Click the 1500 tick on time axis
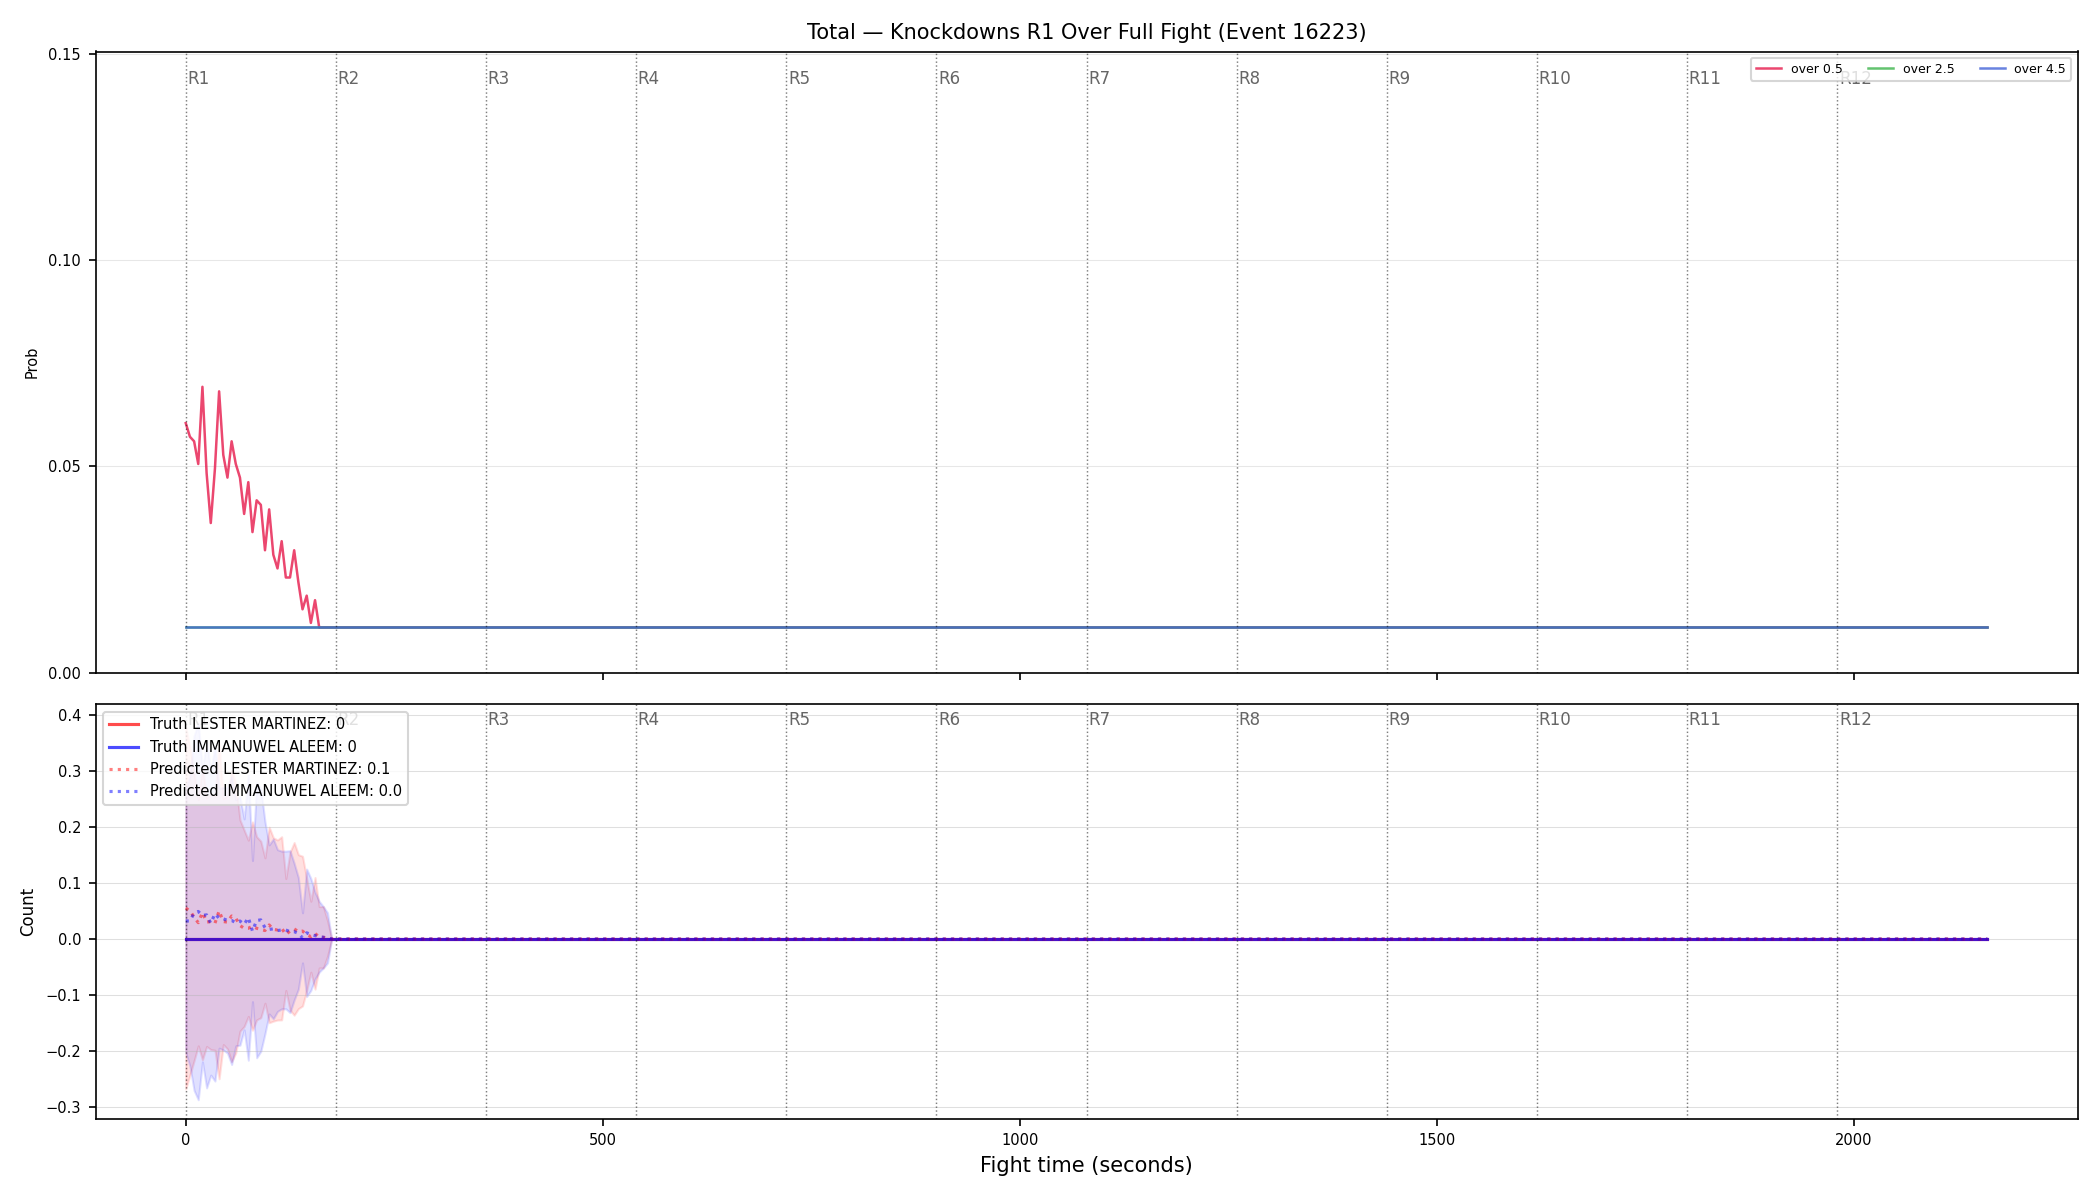 pyautogui.click(x=1437, y=1139)
